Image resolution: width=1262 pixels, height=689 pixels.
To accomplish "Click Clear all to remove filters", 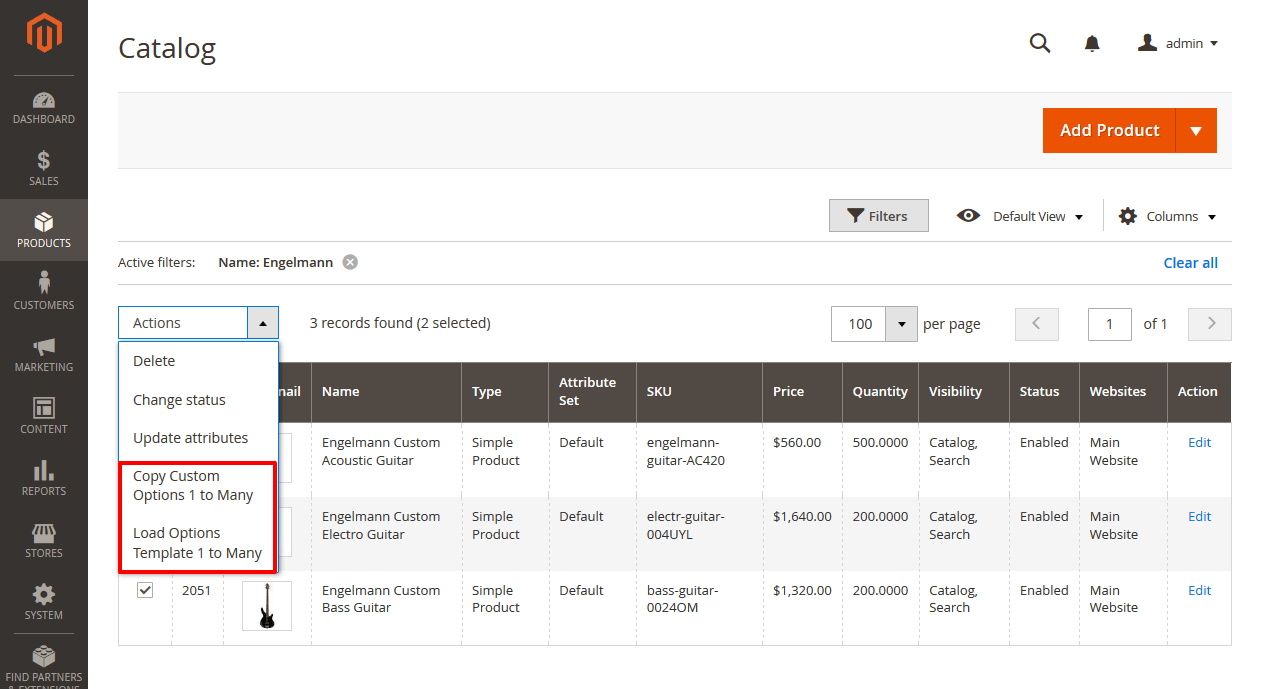I will click(1190, 262).
